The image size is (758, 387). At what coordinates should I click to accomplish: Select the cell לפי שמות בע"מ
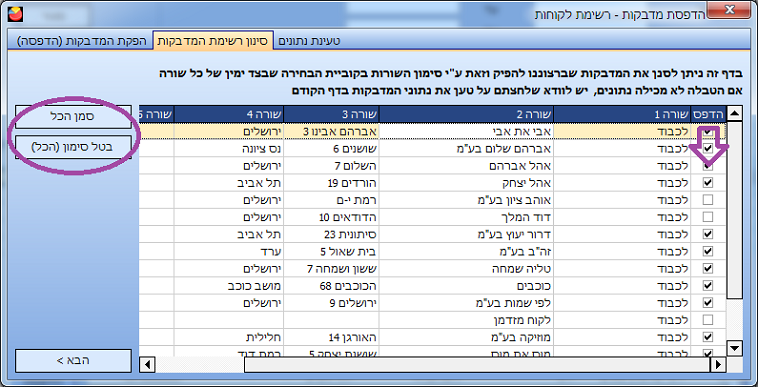(x=466, y=303)
